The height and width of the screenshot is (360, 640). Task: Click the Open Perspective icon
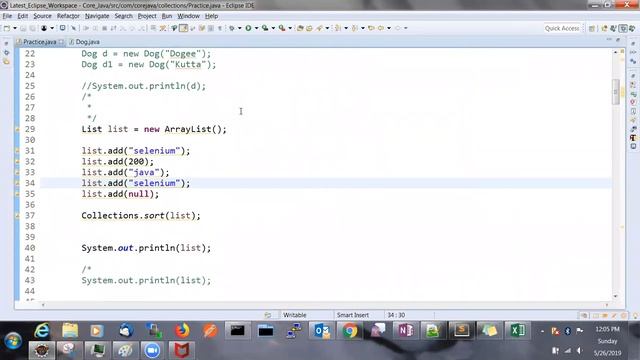[591, 28]
